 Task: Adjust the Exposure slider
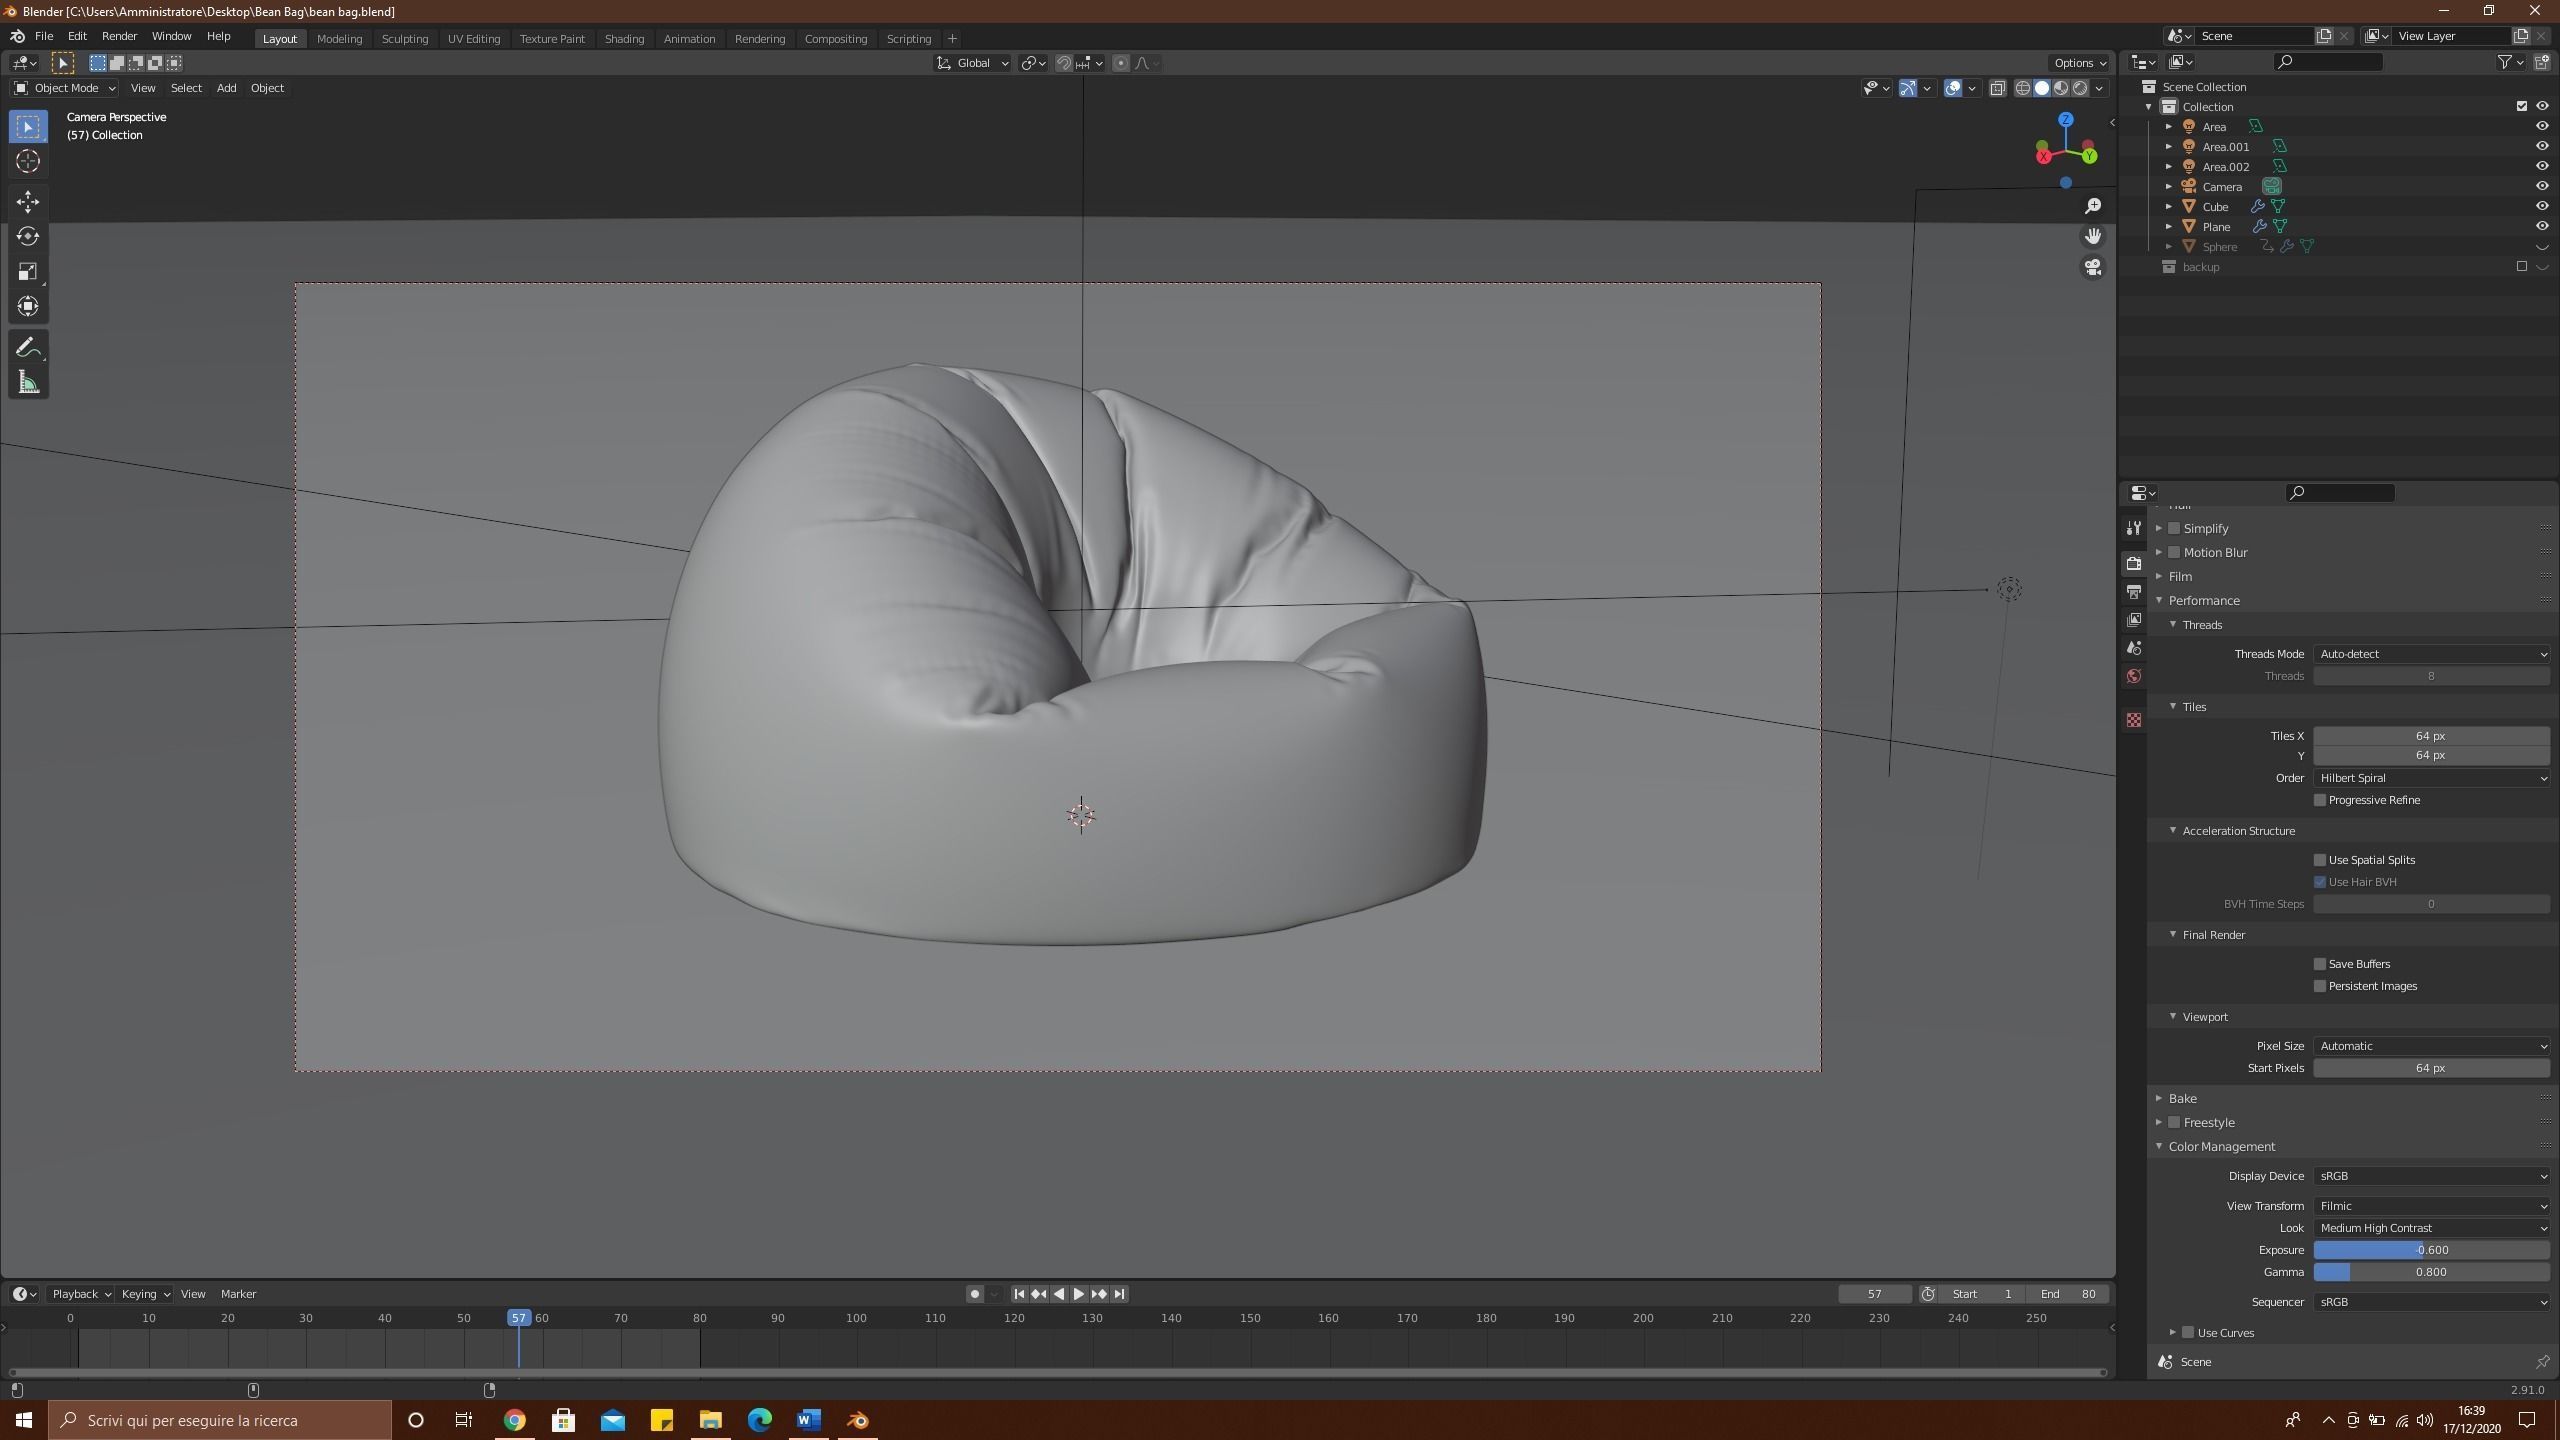pos(2431,1250)
